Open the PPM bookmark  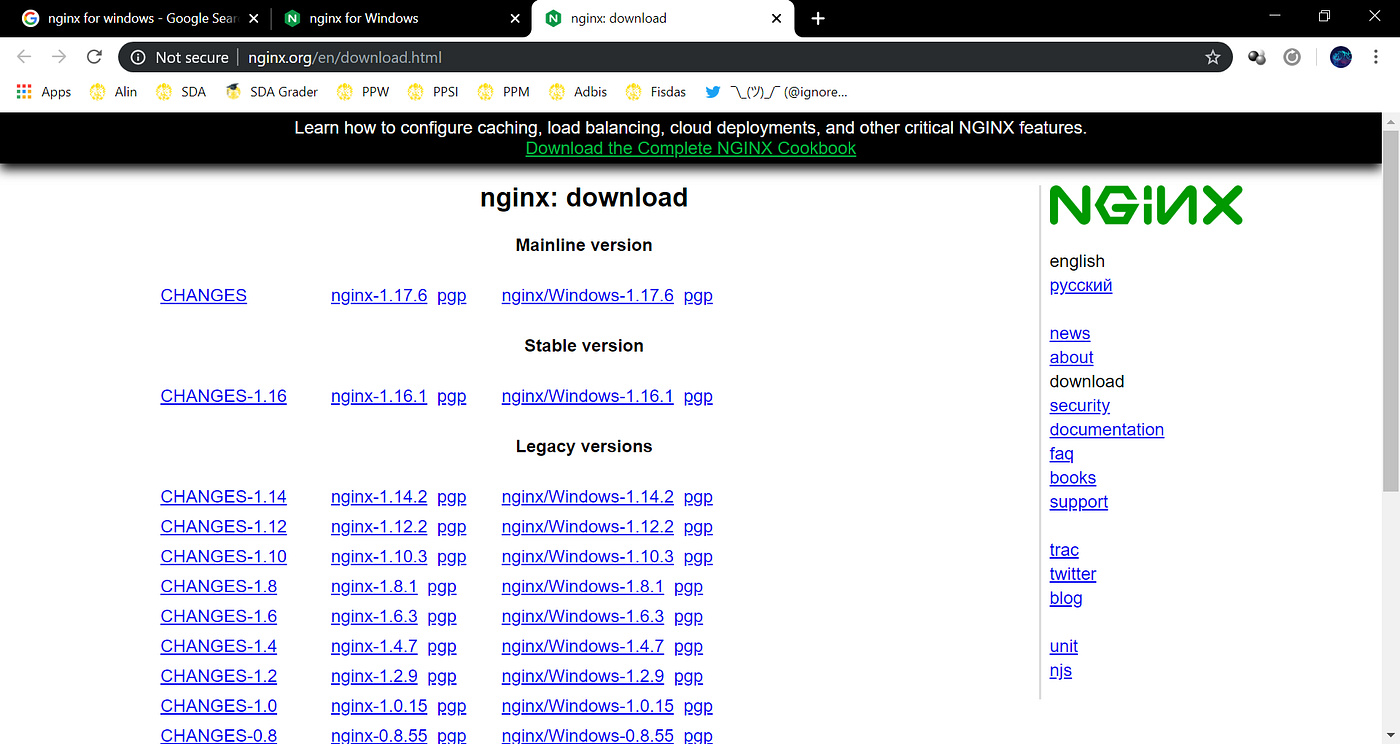pos(503,92)
